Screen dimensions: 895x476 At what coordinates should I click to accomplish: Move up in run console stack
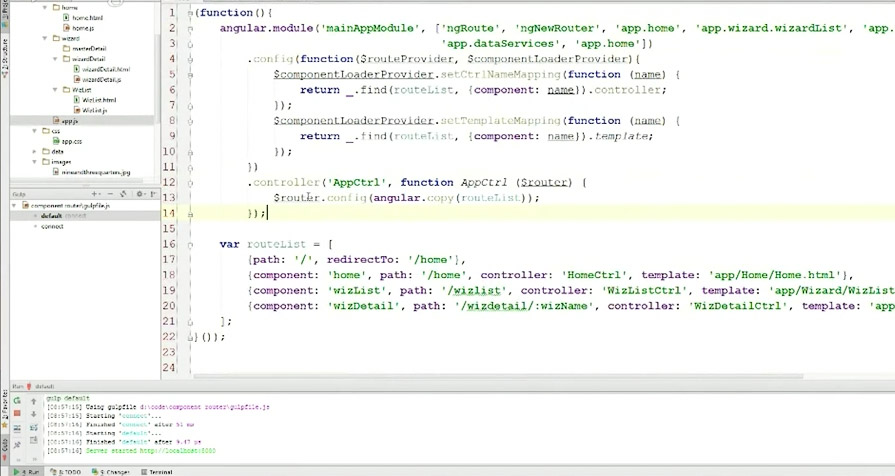coord(34,401)
